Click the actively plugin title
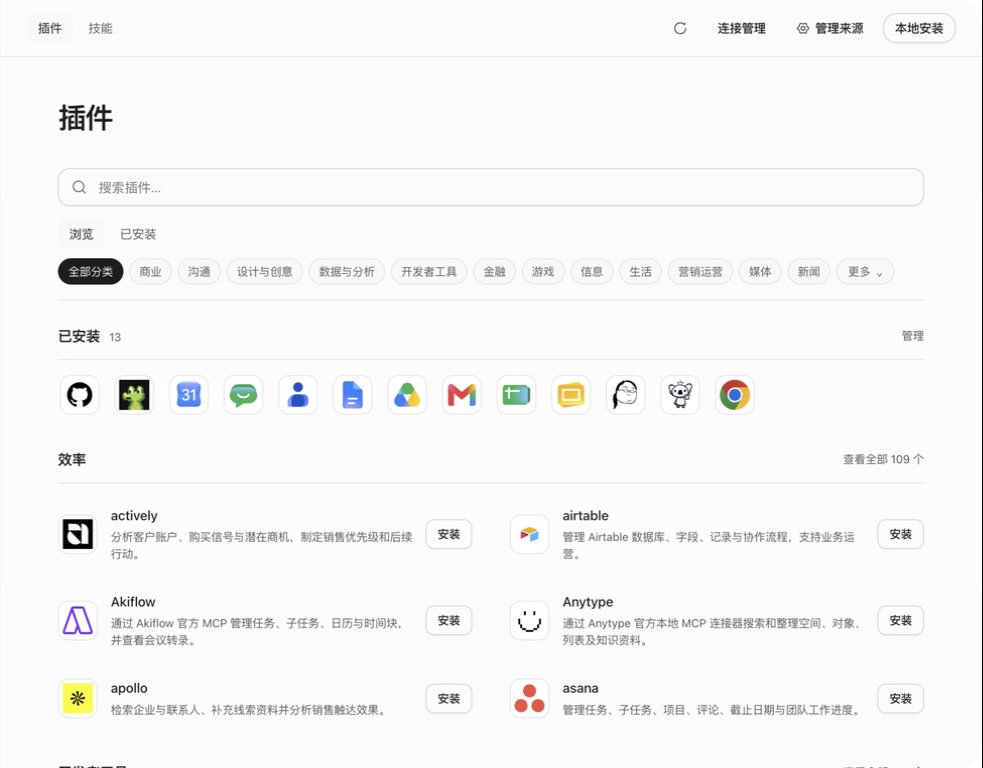 (134, 516)
